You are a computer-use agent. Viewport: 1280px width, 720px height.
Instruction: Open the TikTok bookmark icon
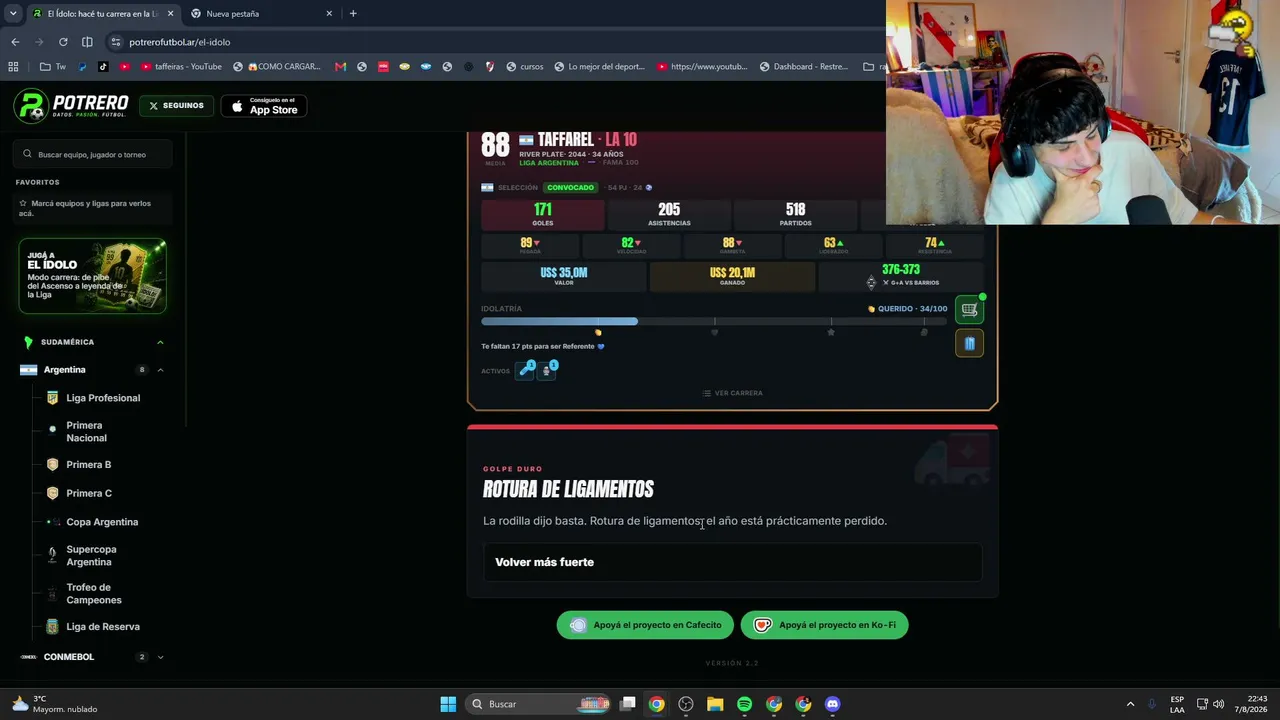coord(103,67)
